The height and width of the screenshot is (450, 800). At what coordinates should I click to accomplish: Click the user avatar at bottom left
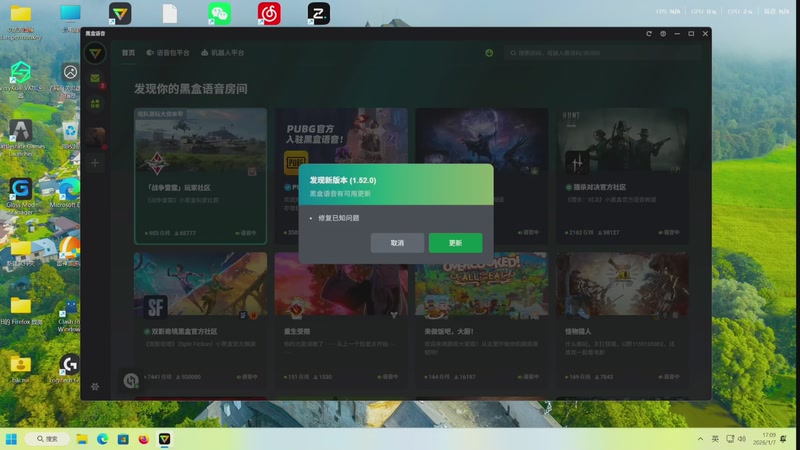pos(131,380)
